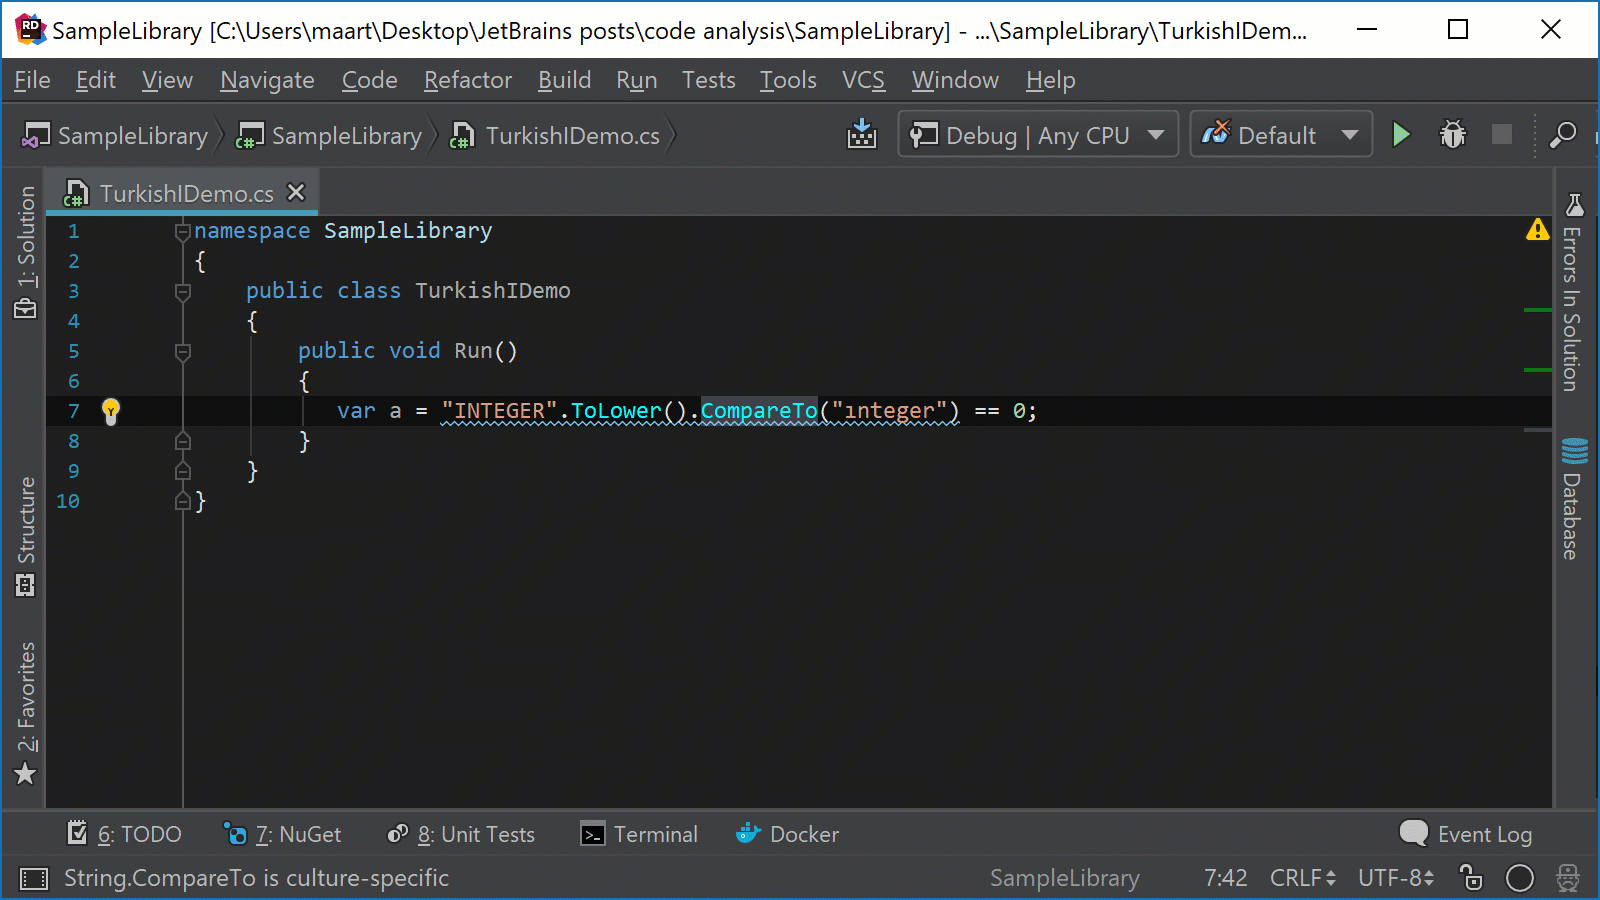The height and width of the screenshot is (900, 1600).
Task: Open the Refactor menu
Action: point(466,80)
